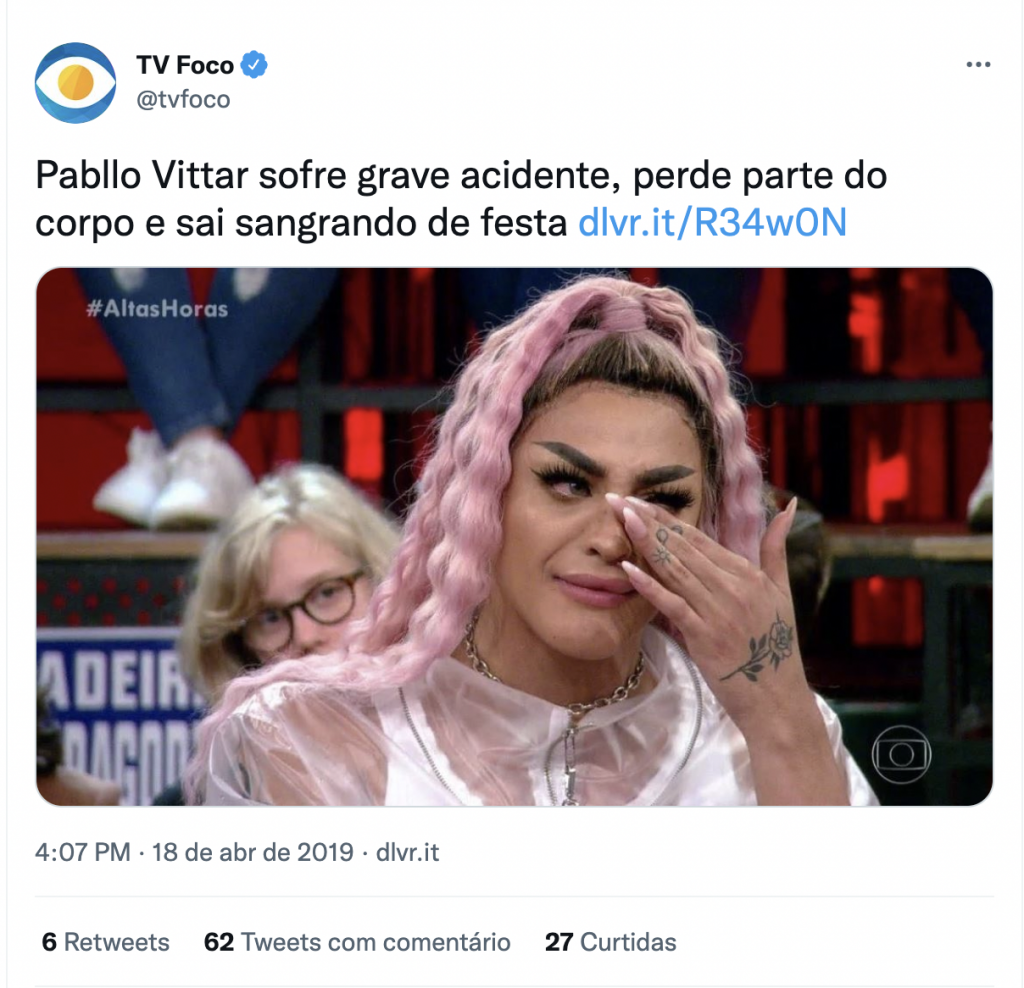Open the three-dot more options menu
1024x988 pixels.
978,65
